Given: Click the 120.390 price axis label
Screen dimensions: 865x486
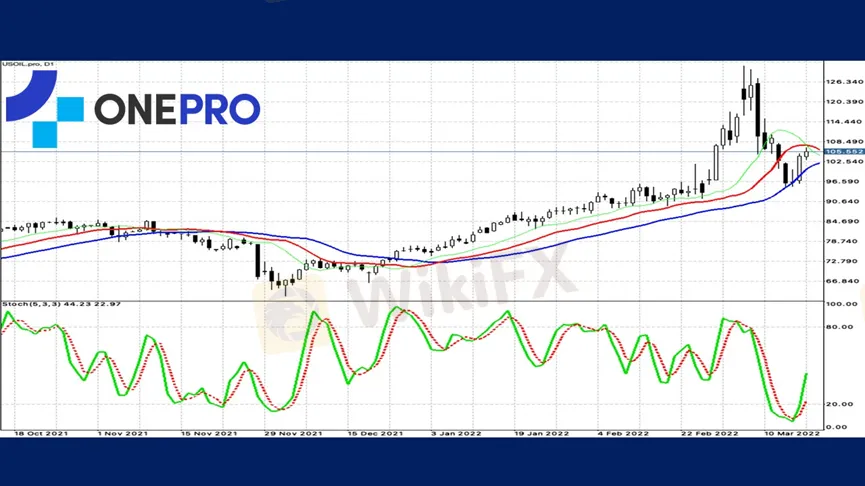Looking at the screenshot, I should tap(844, 102).
